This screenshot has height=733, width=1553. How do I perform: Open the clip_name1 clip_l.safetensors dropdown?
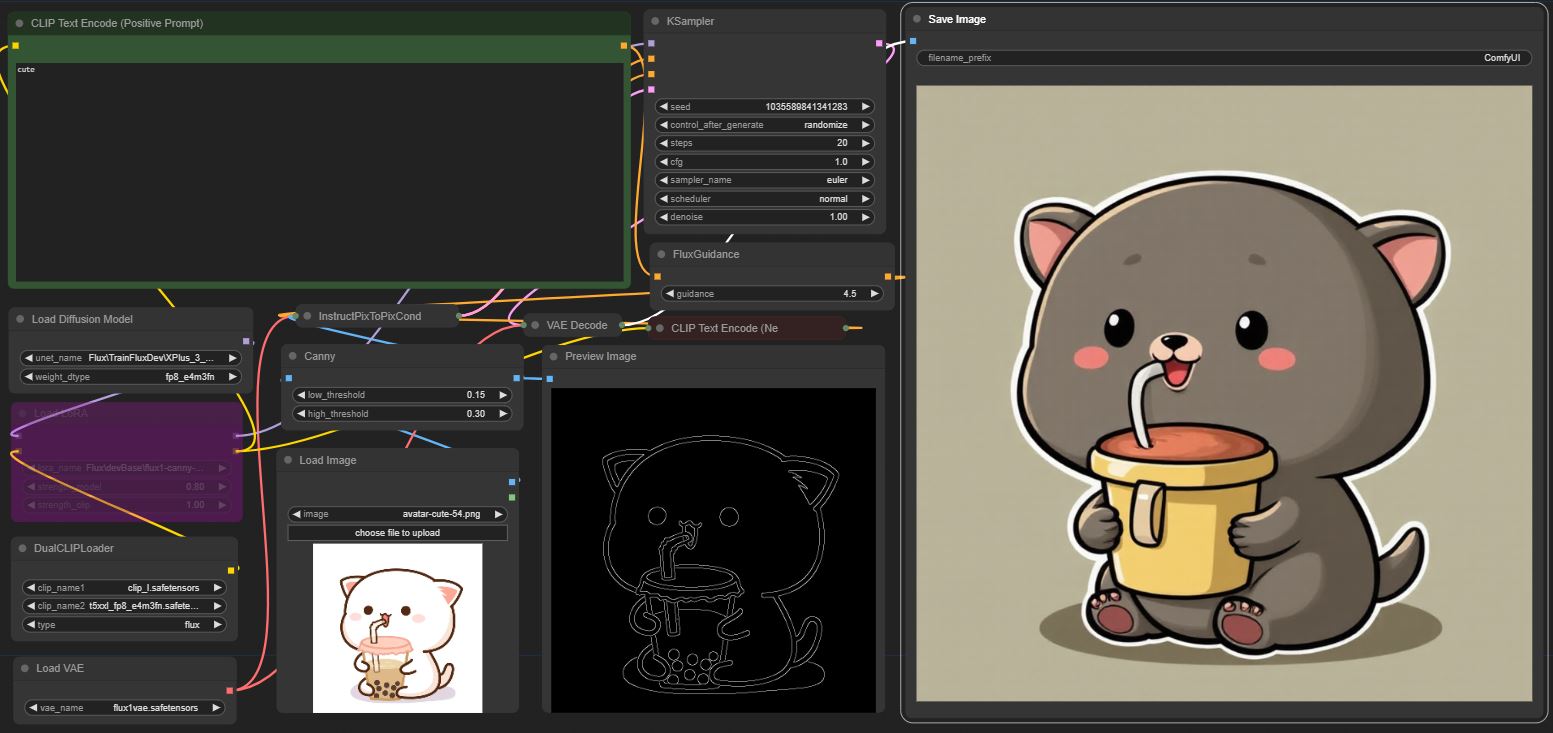pyautogui.click(x=125, y=588)
